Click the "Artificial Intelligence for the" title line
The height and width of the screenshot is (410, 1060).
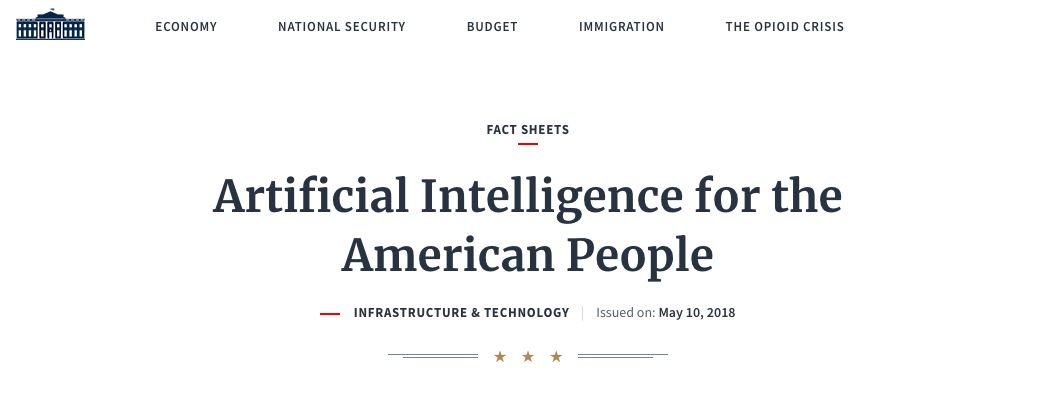coord(528,196)
